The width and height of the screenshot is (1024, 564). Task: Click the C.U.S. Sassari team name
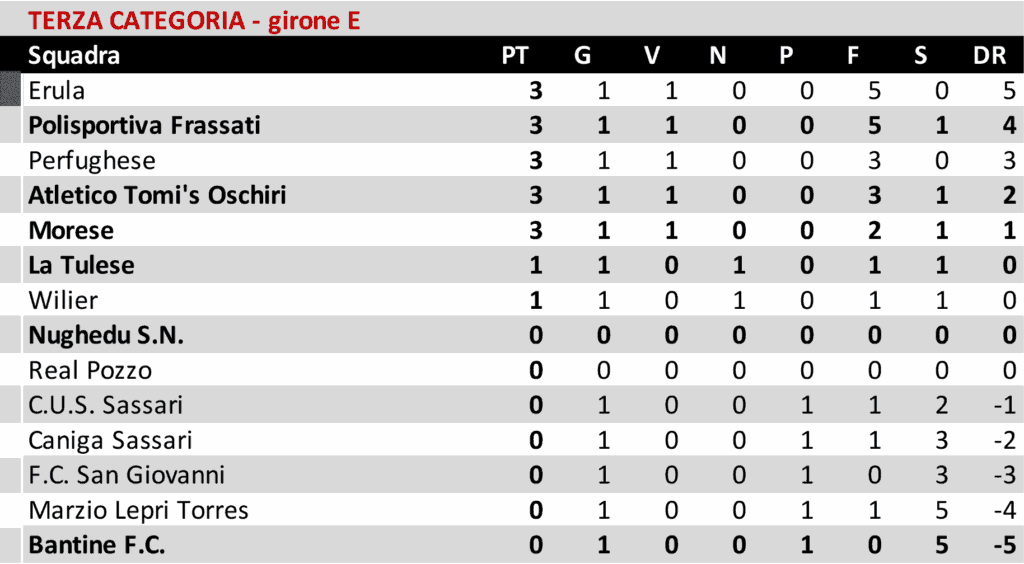tap(105, 406)
